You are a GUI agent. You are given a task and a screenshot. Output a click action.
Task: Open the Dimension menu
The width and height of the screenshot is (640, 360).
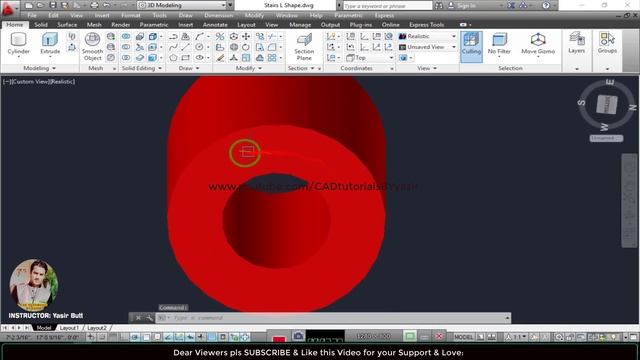218,15
